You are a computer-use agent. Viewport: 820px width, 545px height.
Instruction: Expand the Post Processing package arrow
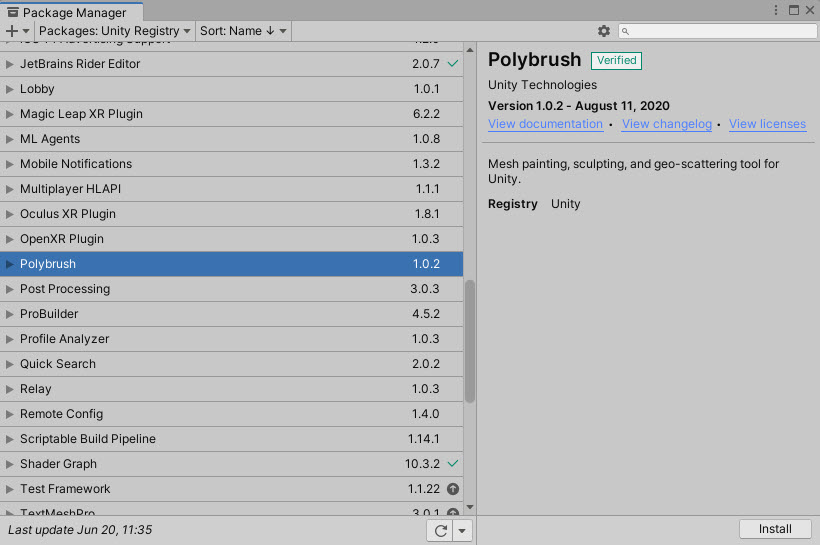(x=9, y=289)
